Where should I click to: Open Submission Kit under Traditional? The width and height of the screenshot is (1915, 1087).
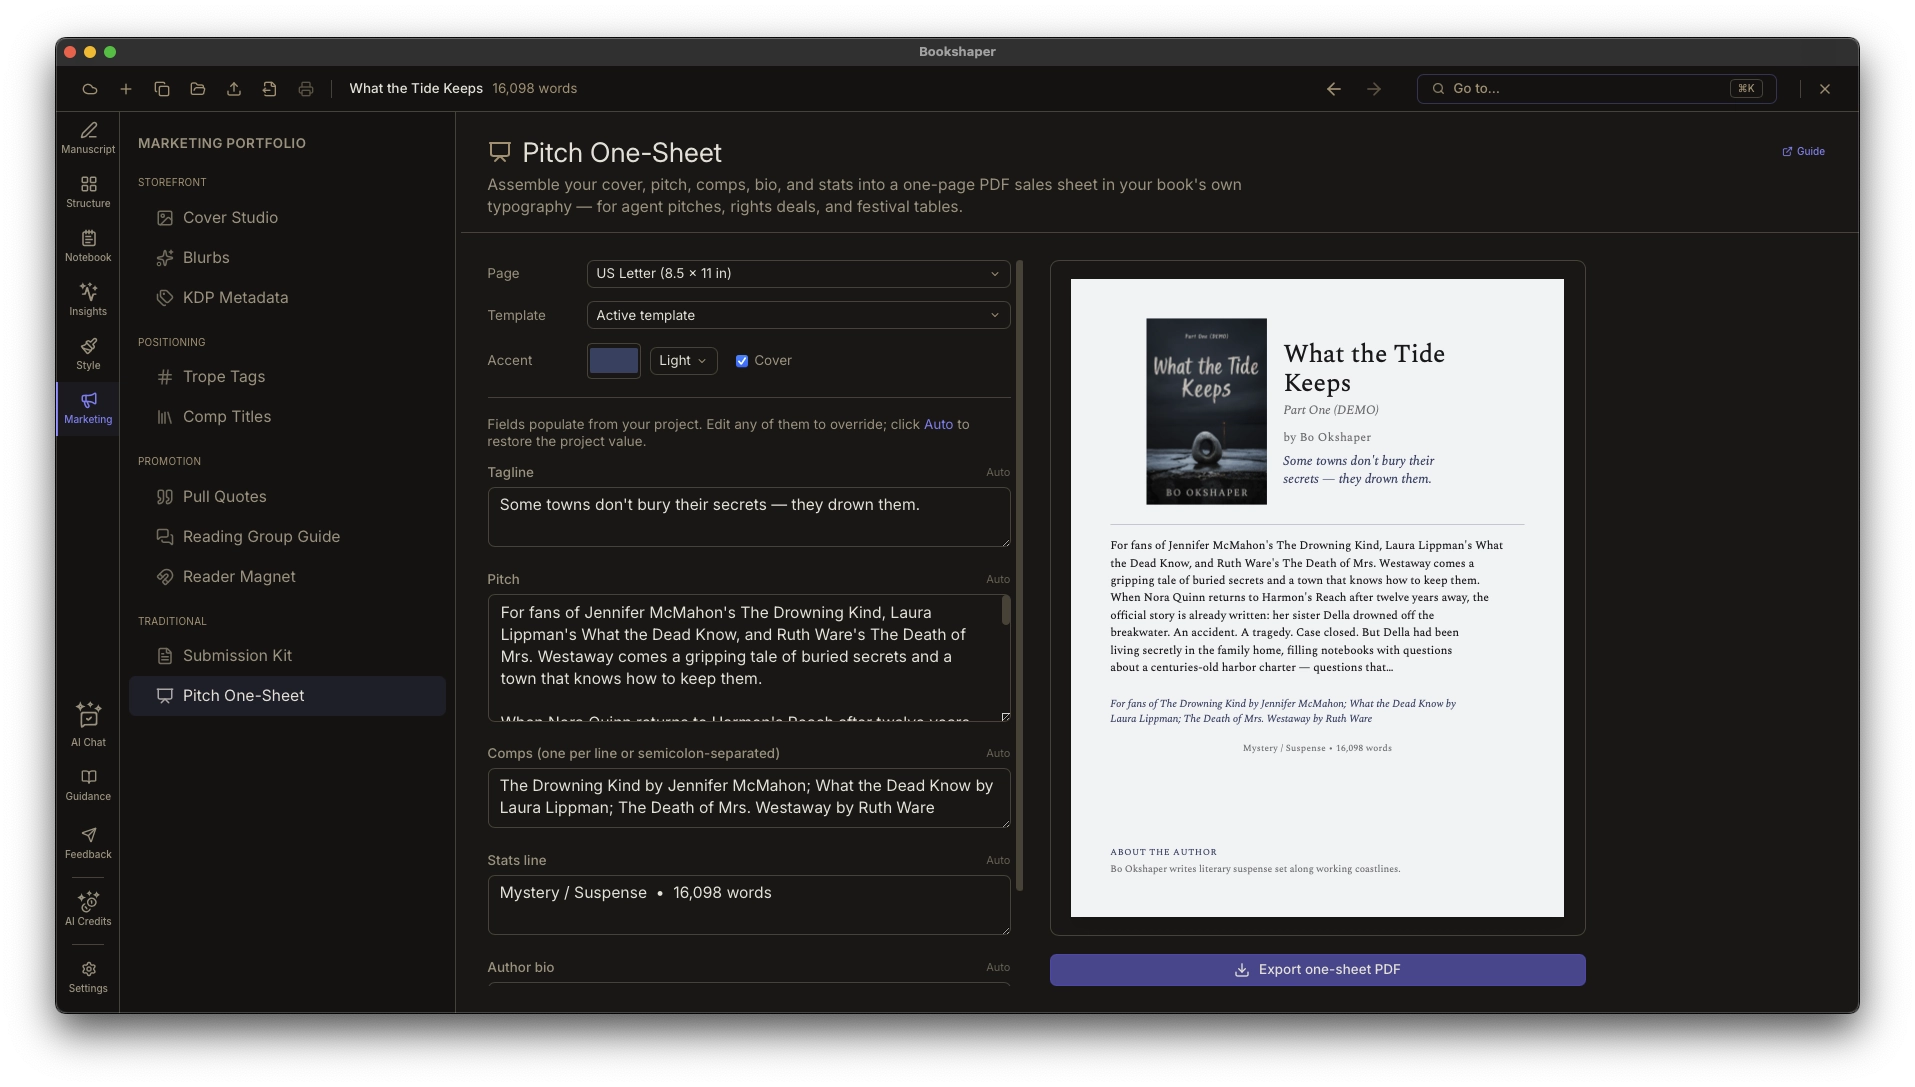pos(287,656)
